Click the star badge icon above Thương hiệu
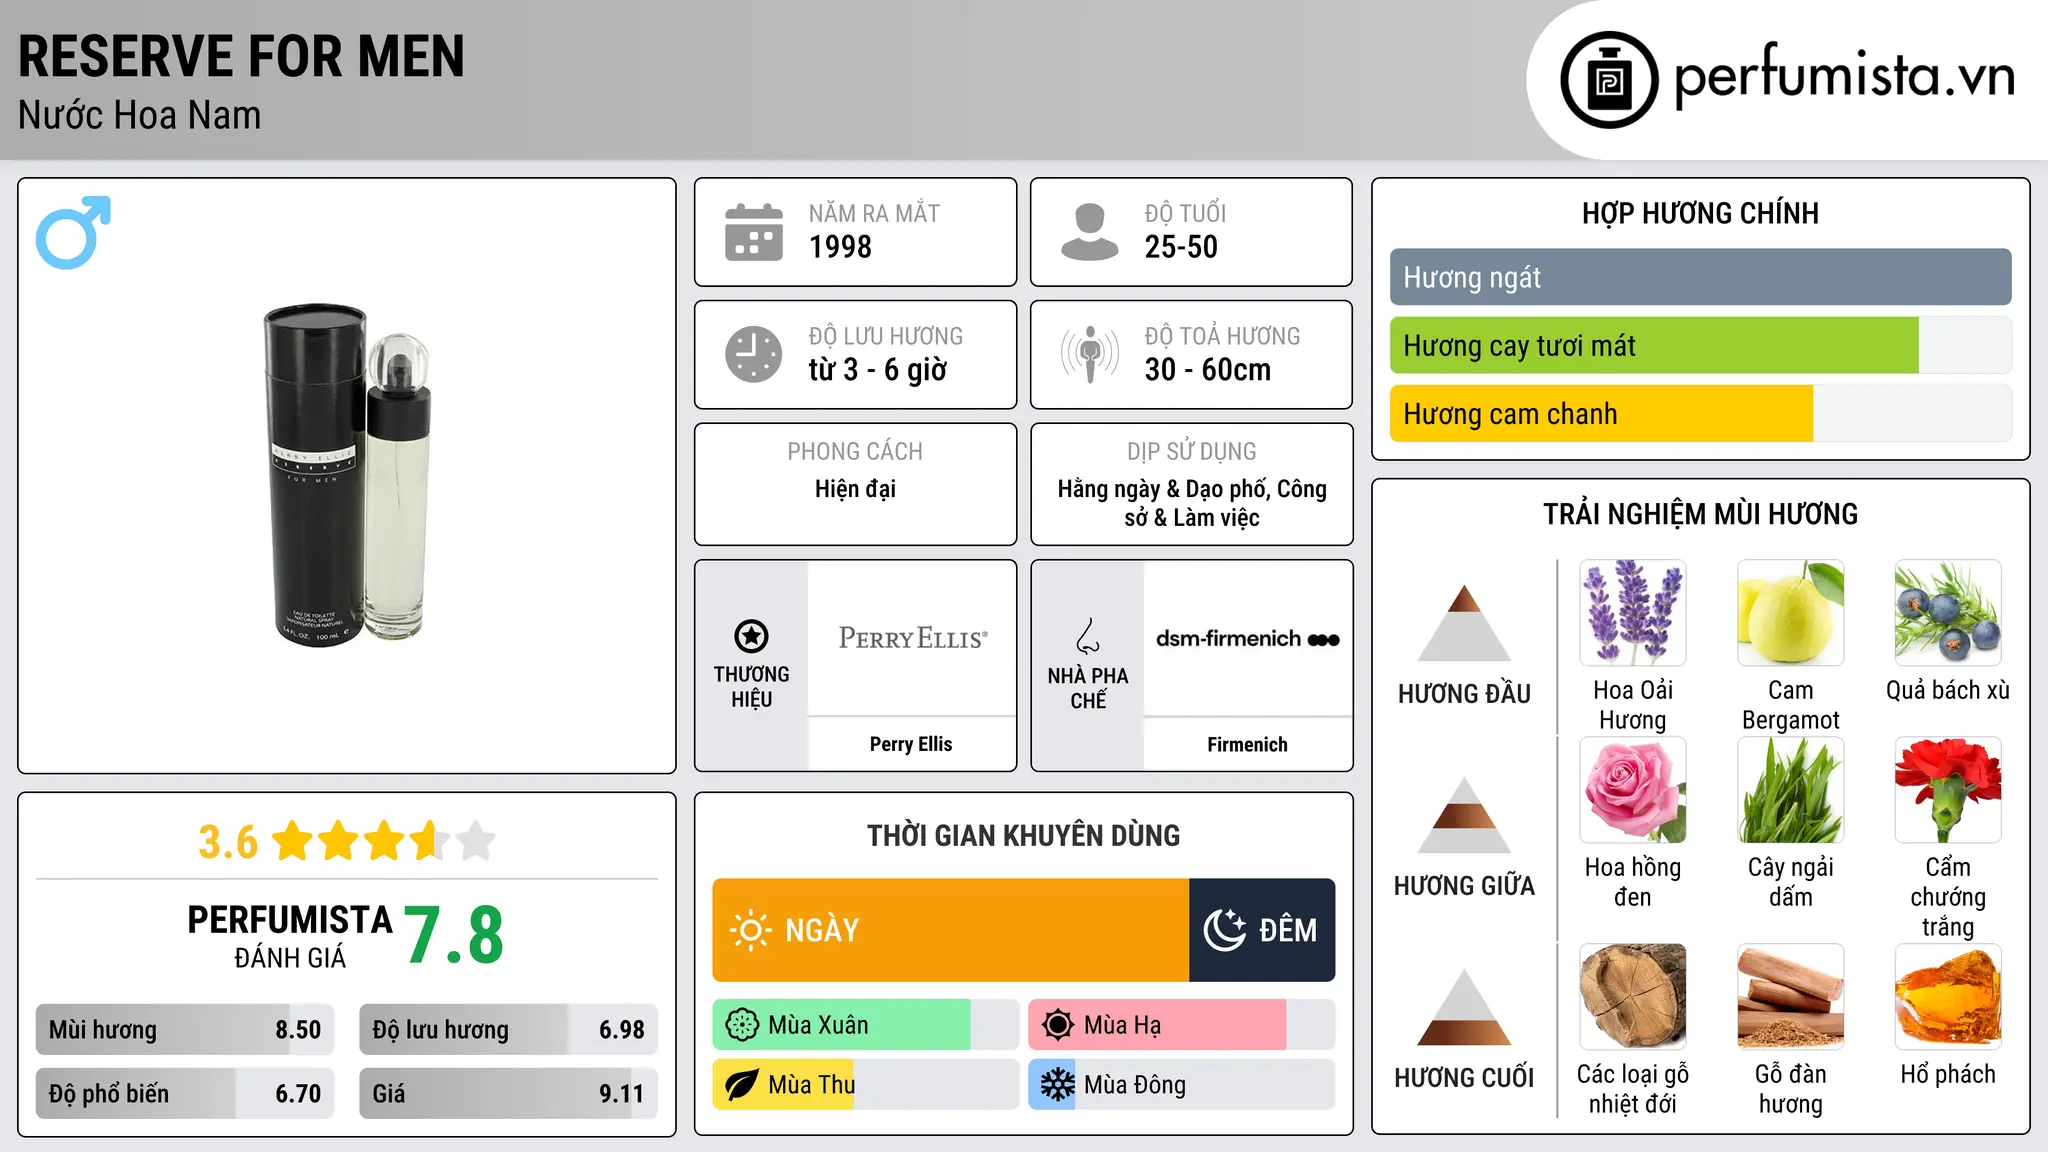Viewport: 2048px width, 1152px height. pos(751,636)
